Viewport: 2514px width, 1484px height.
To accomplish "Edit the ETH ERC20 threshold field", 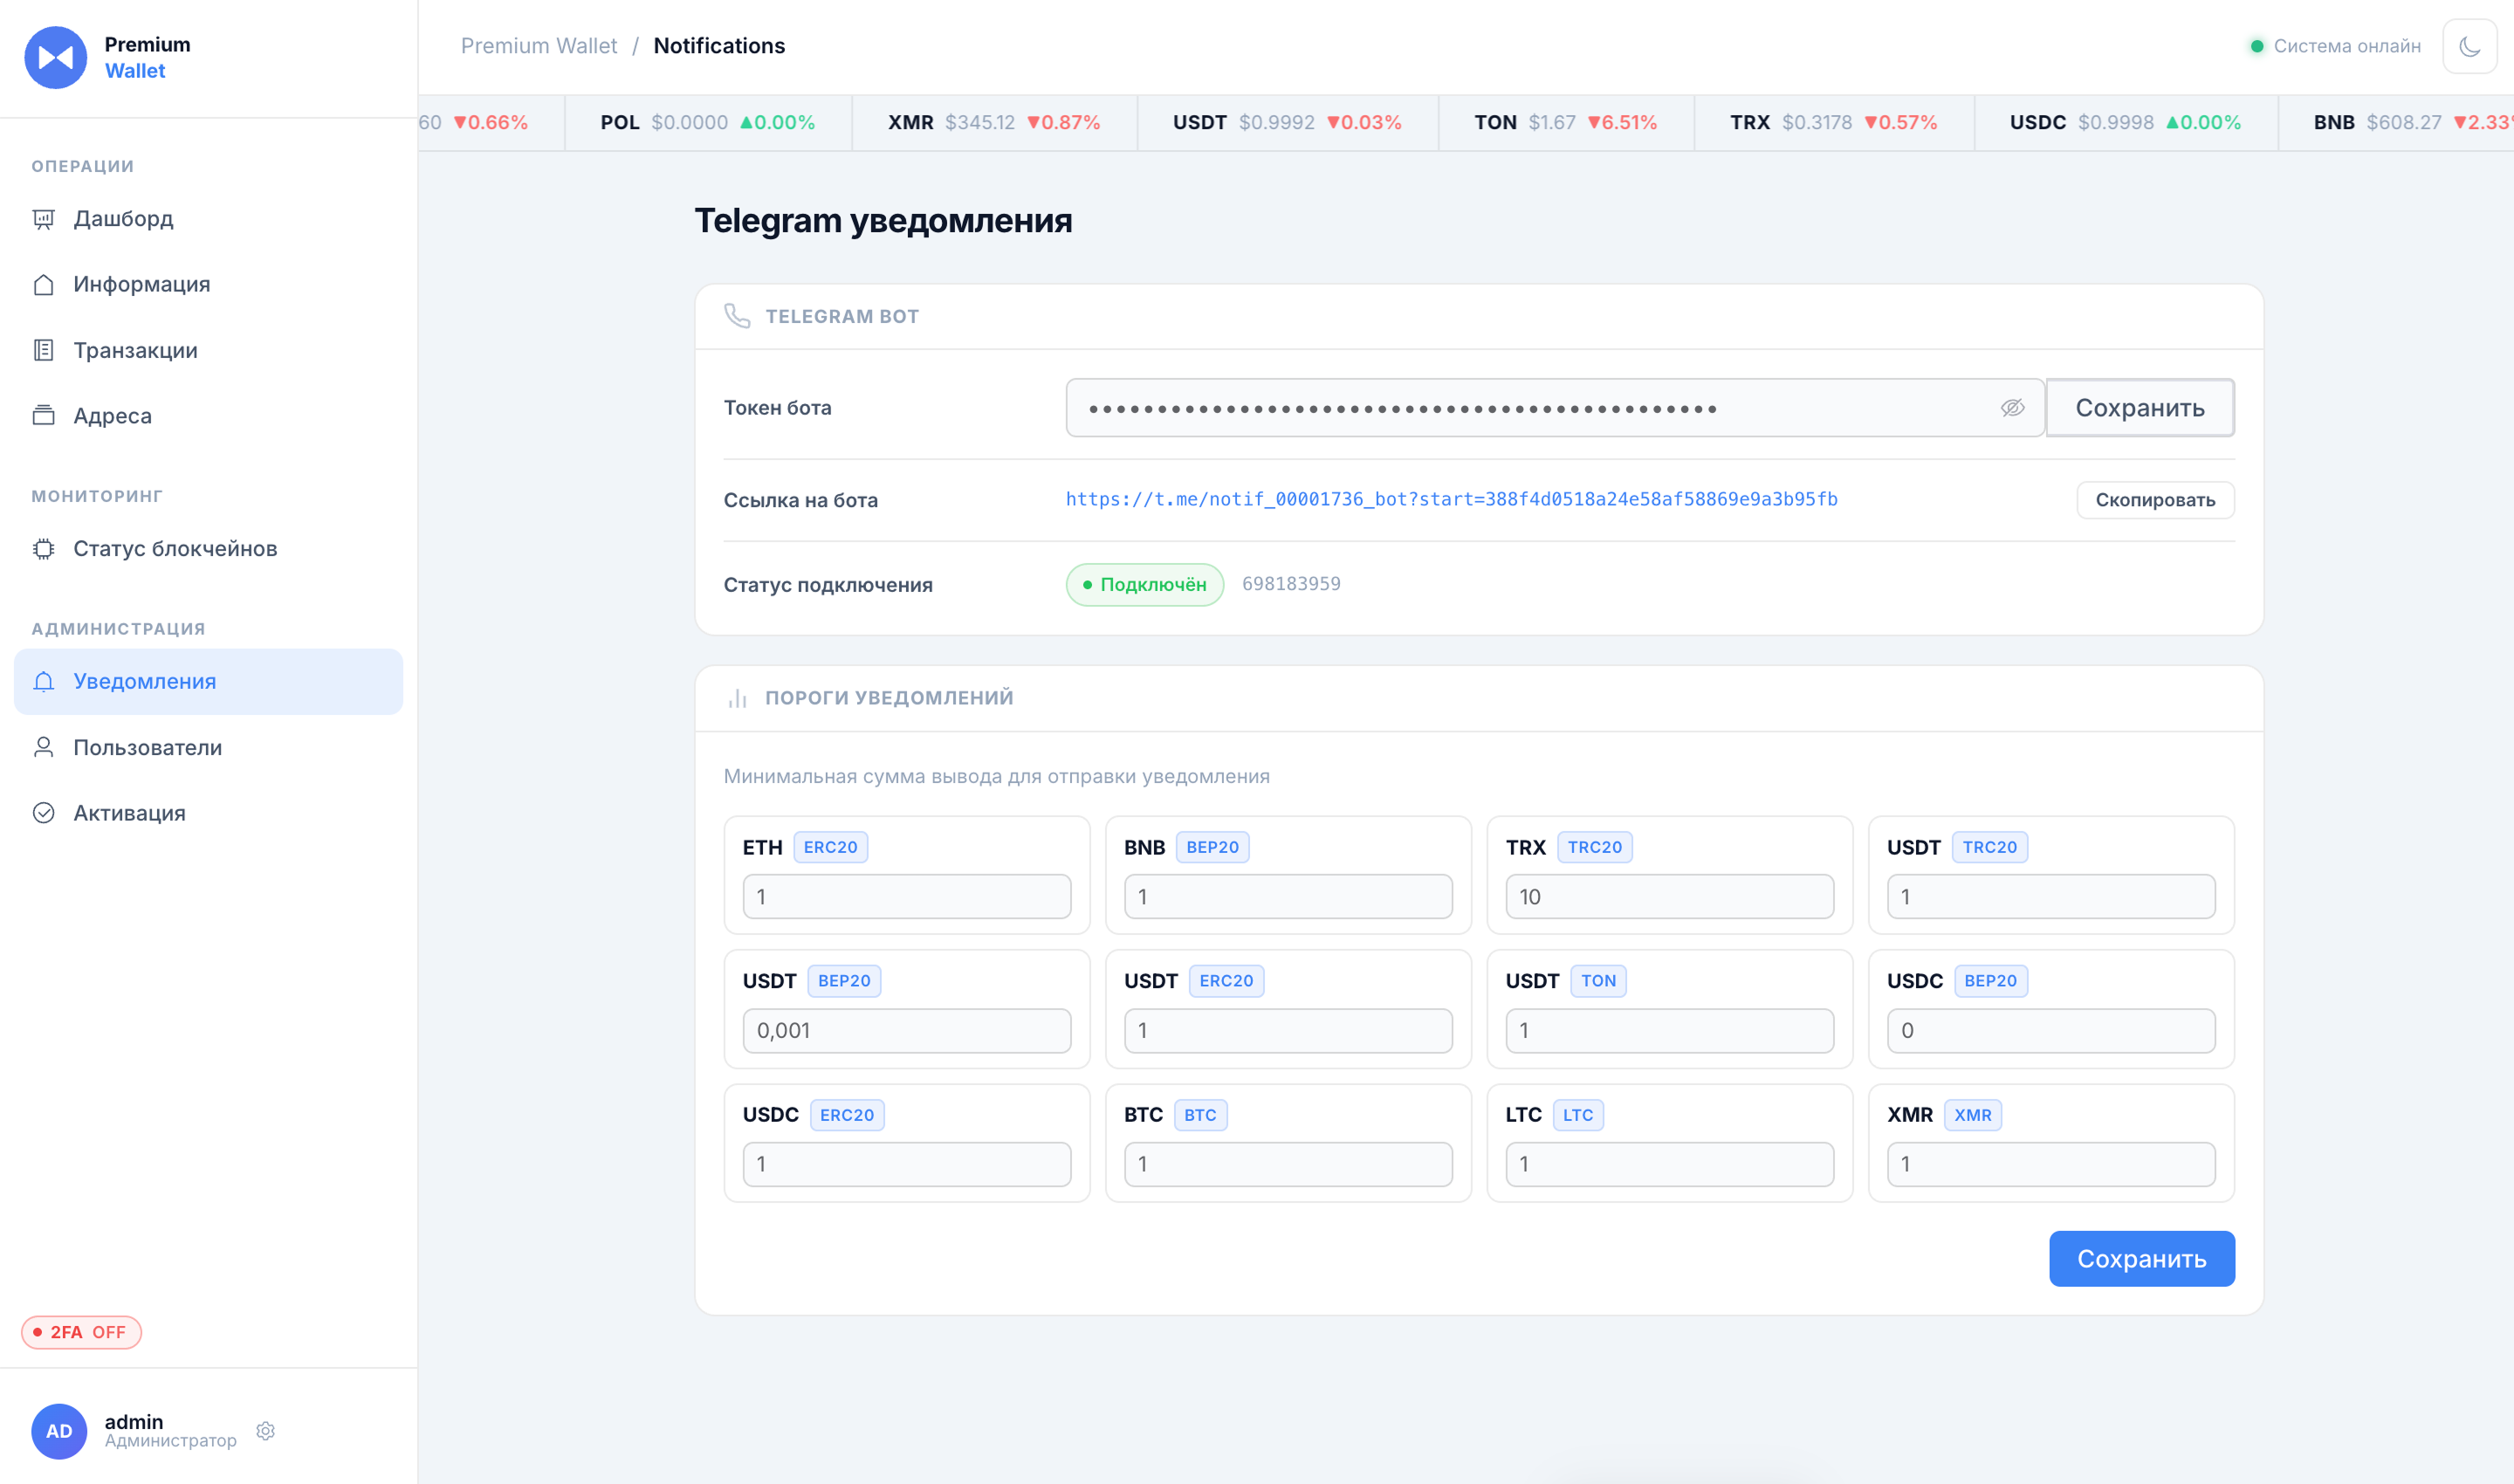I will pos(906,897).
